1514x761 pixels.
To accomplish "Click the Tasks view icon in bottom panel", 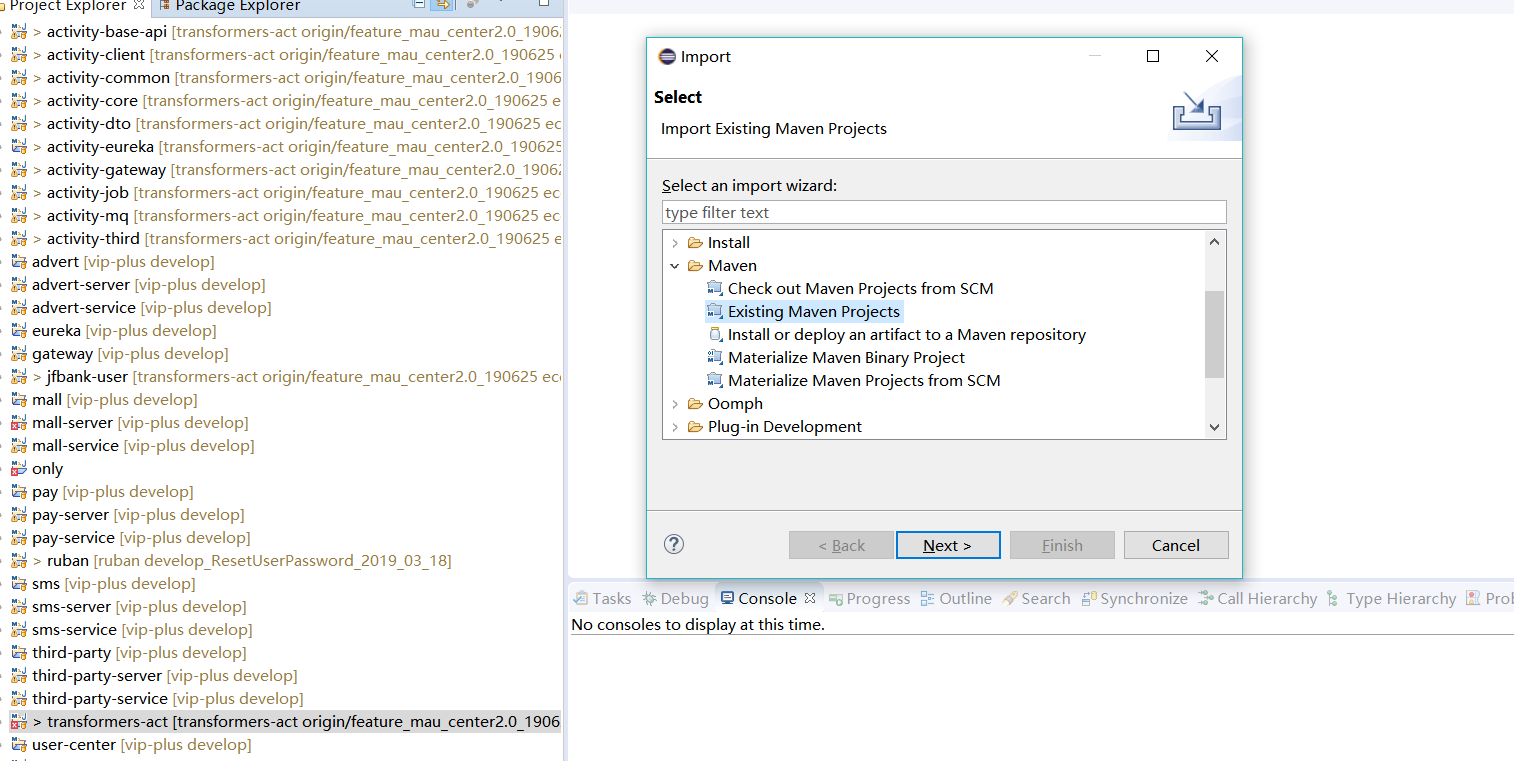I will 580,599.
